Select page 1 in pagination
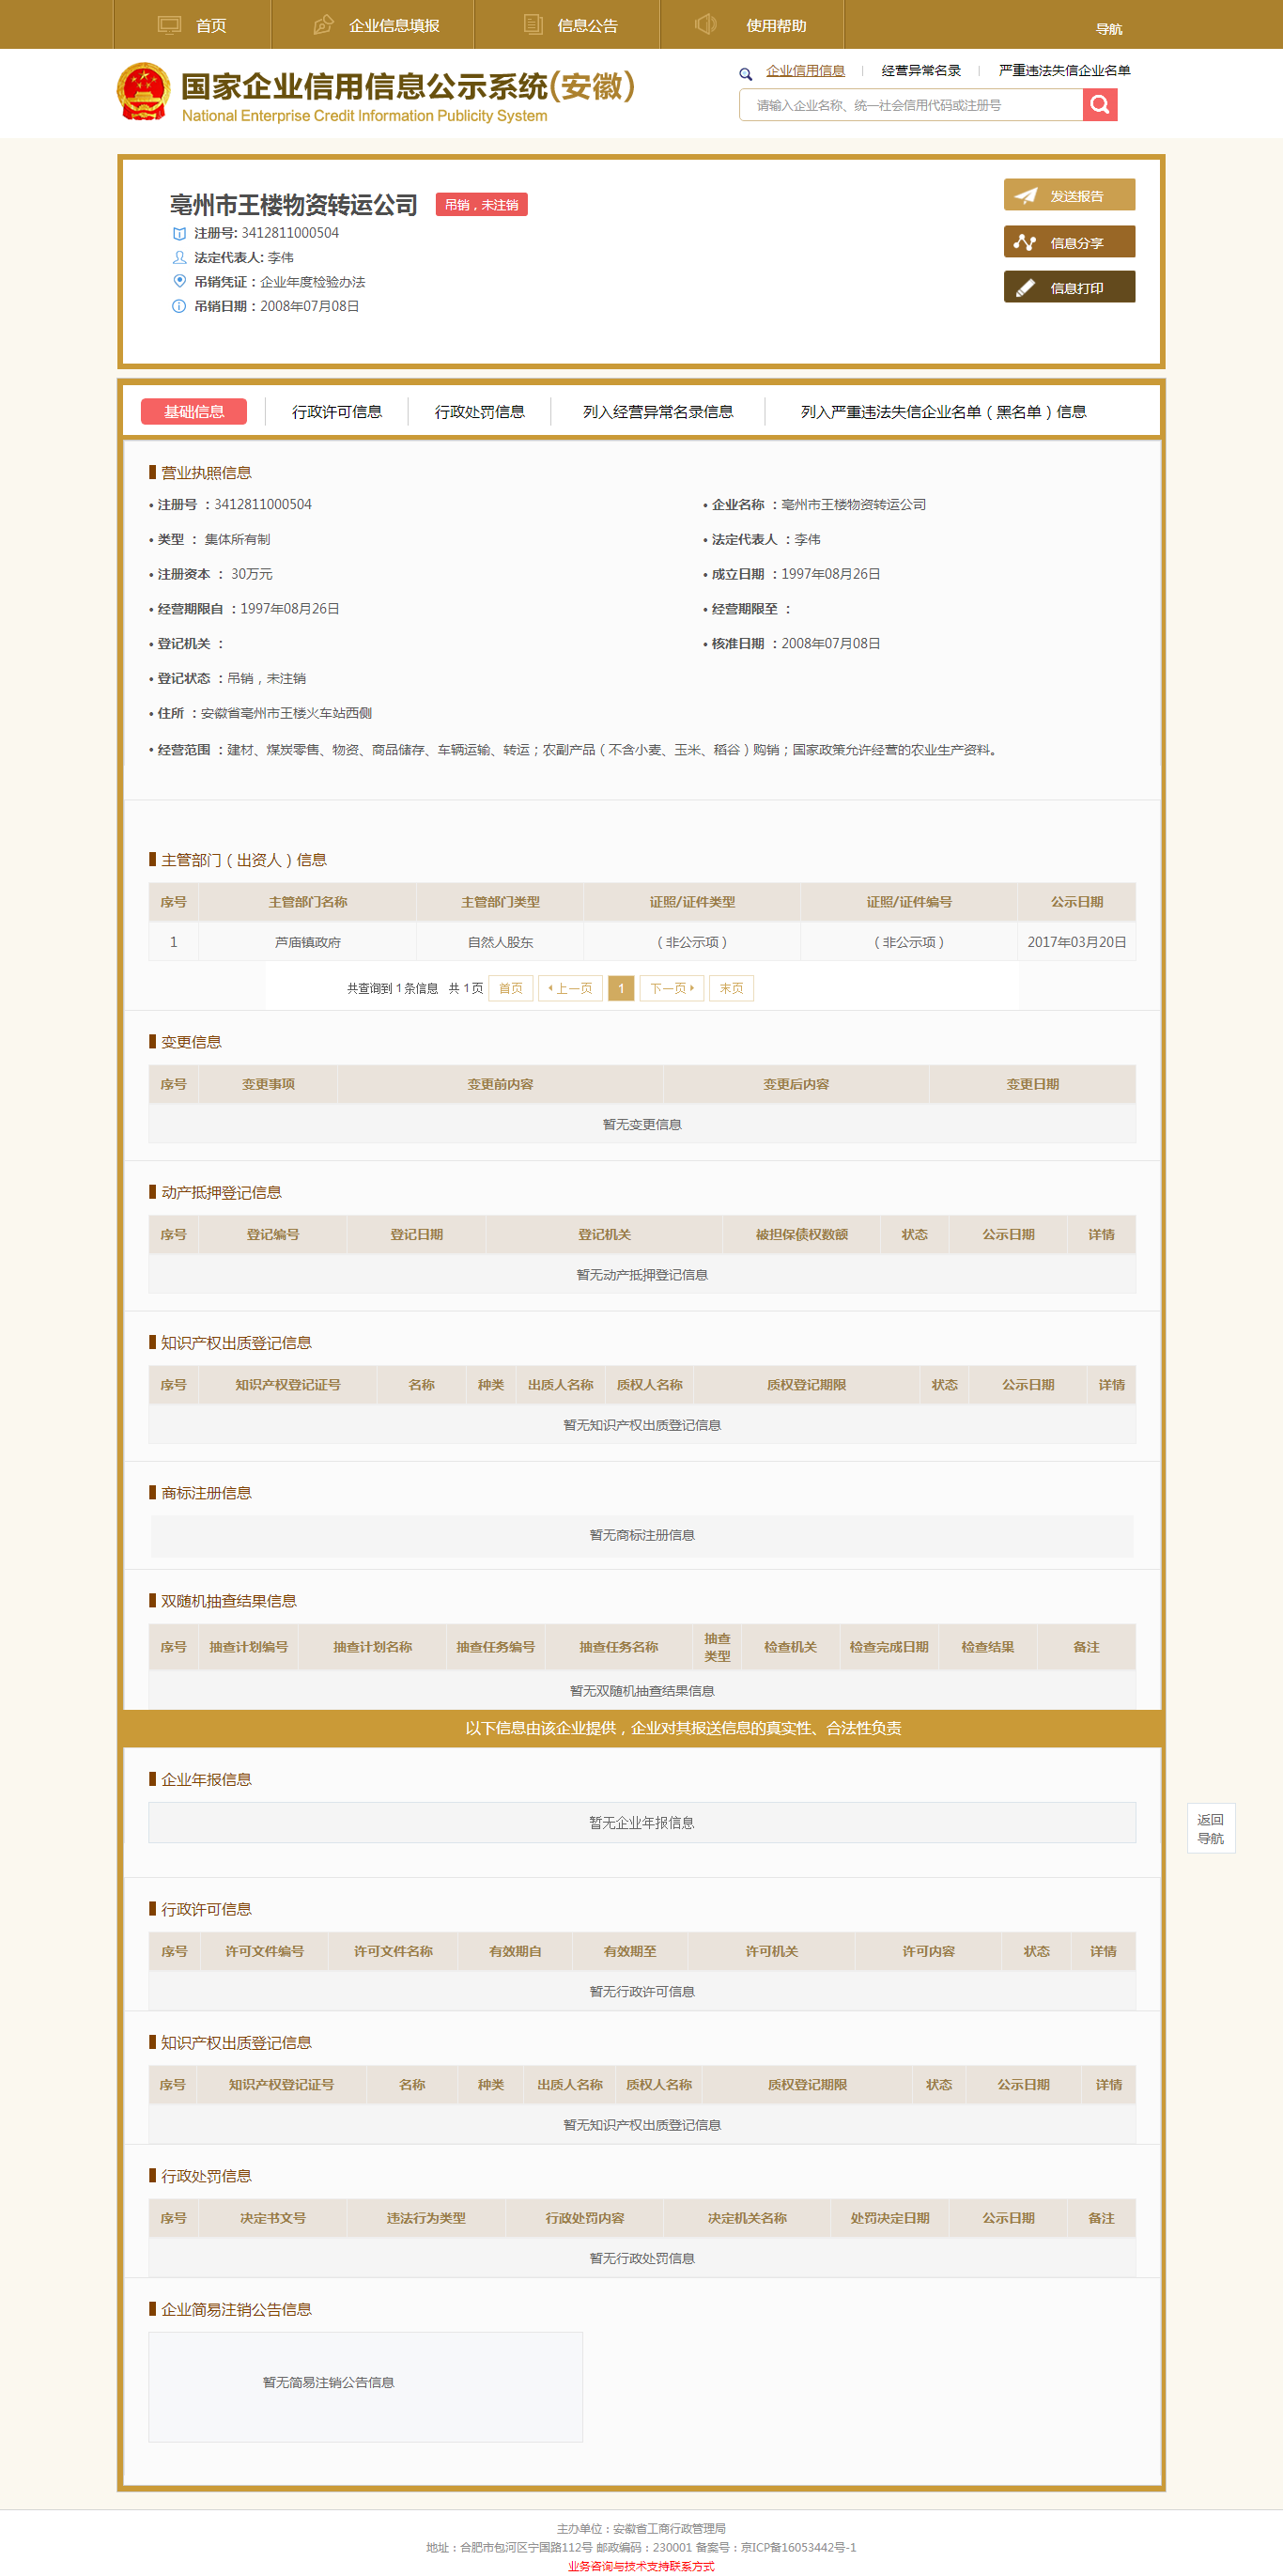The image size is (1283, 2576). 621,989
